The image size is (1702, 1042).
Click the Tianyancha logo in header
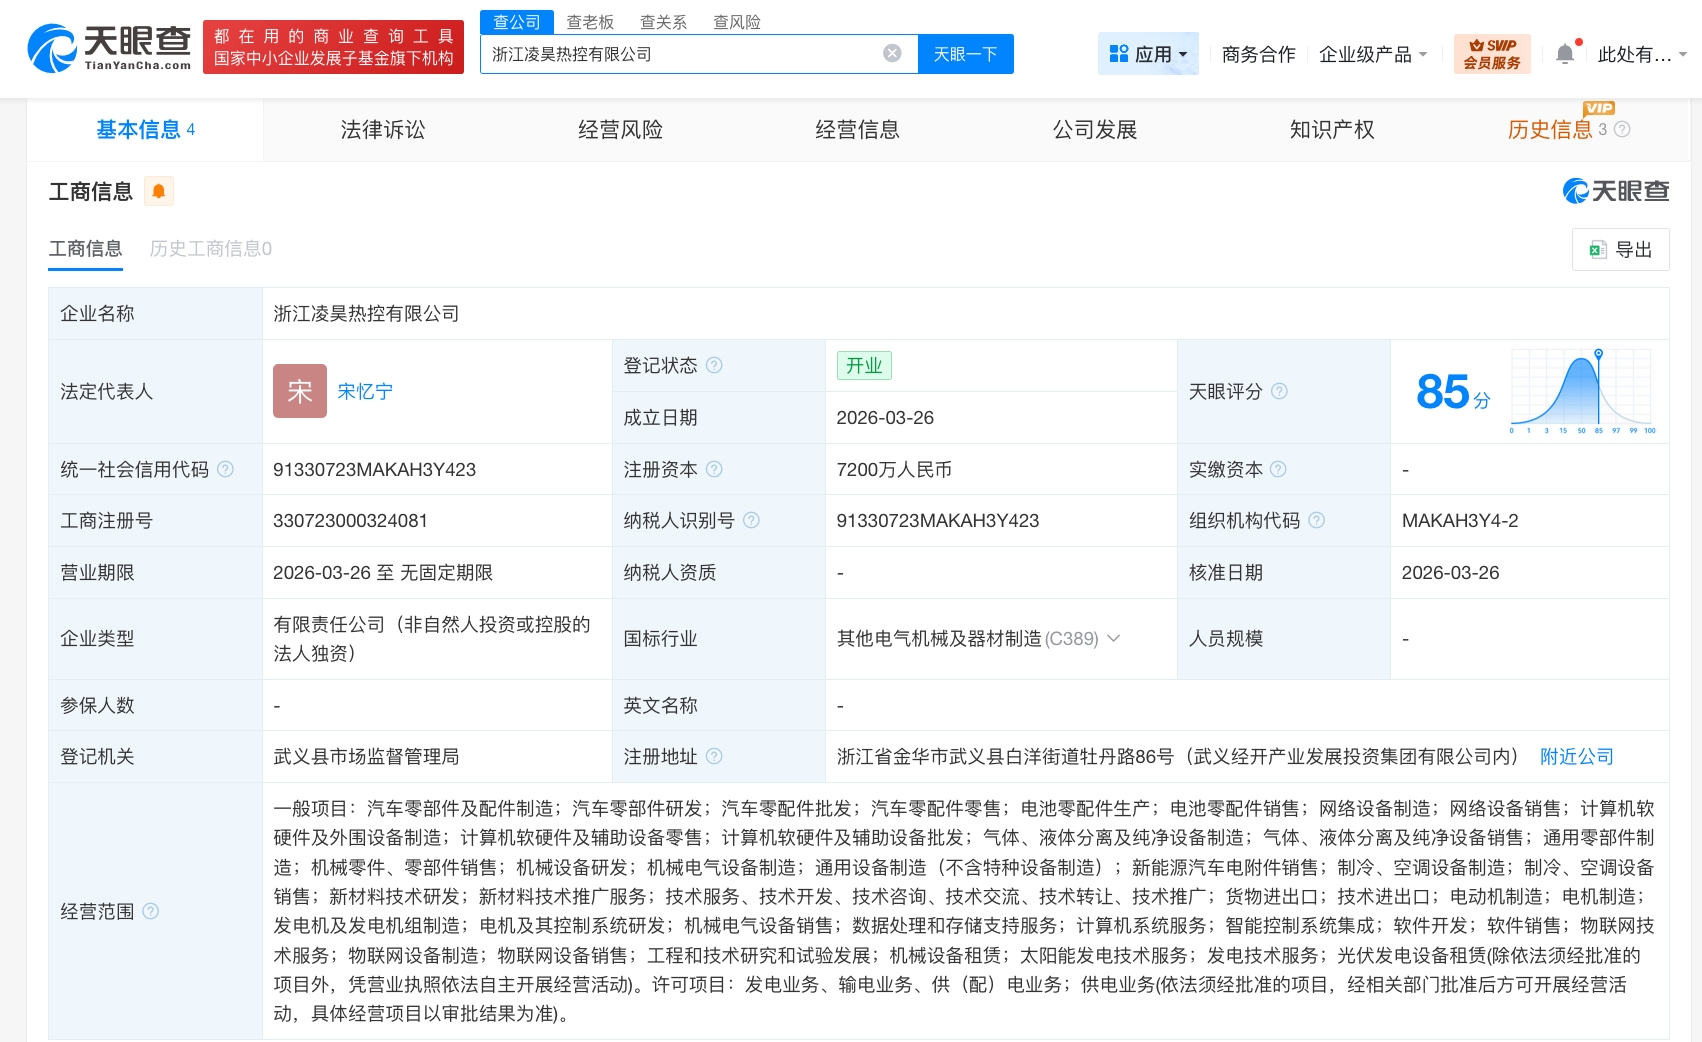click(x=109, y=47)
